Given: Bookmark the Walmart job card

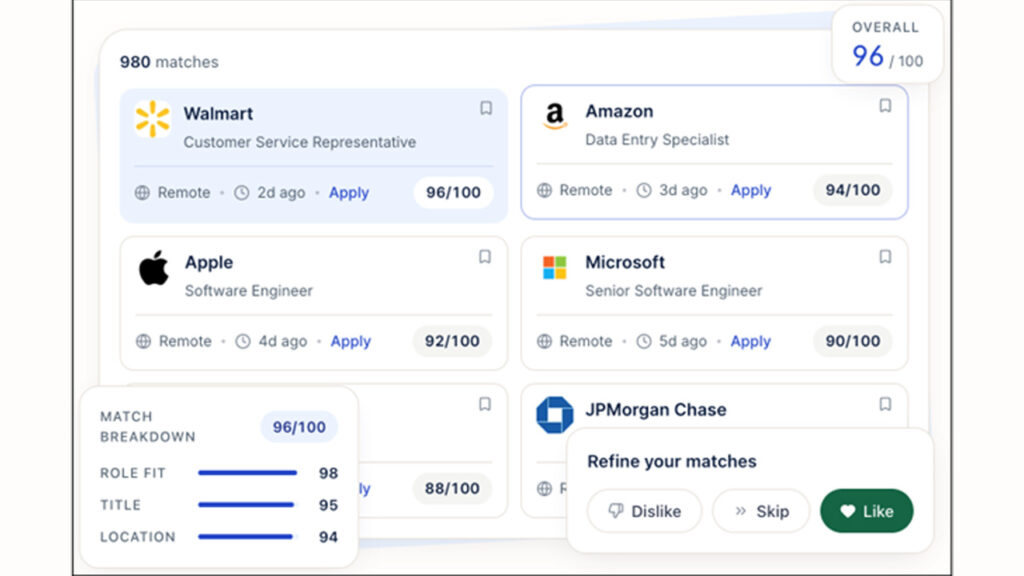Looking at the screenshot, I should [486, 108].
